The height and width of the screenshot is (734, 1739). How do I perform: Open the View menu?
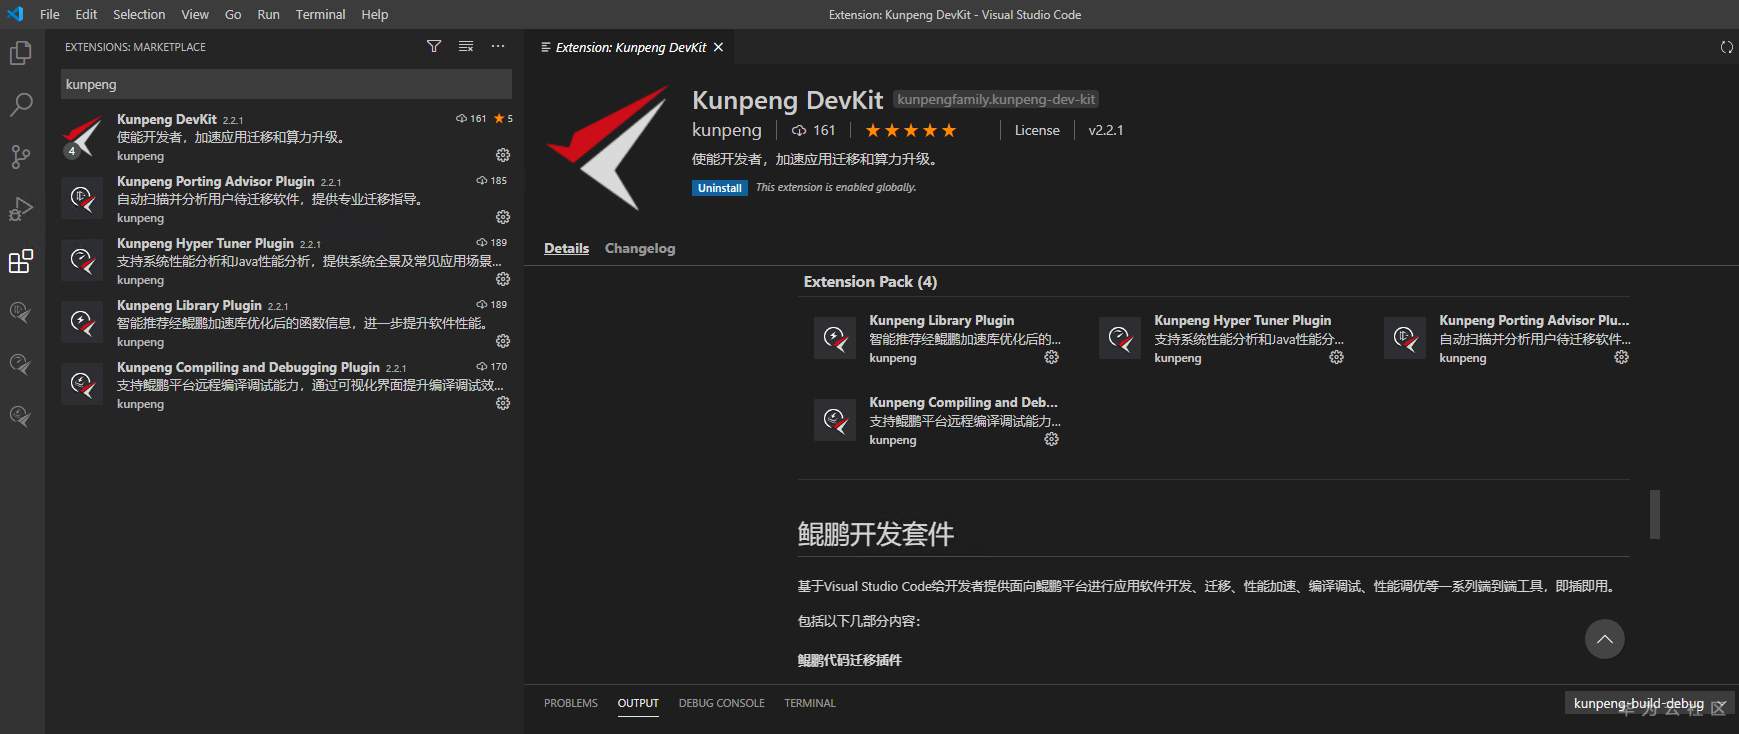click(x=195, y=14)
